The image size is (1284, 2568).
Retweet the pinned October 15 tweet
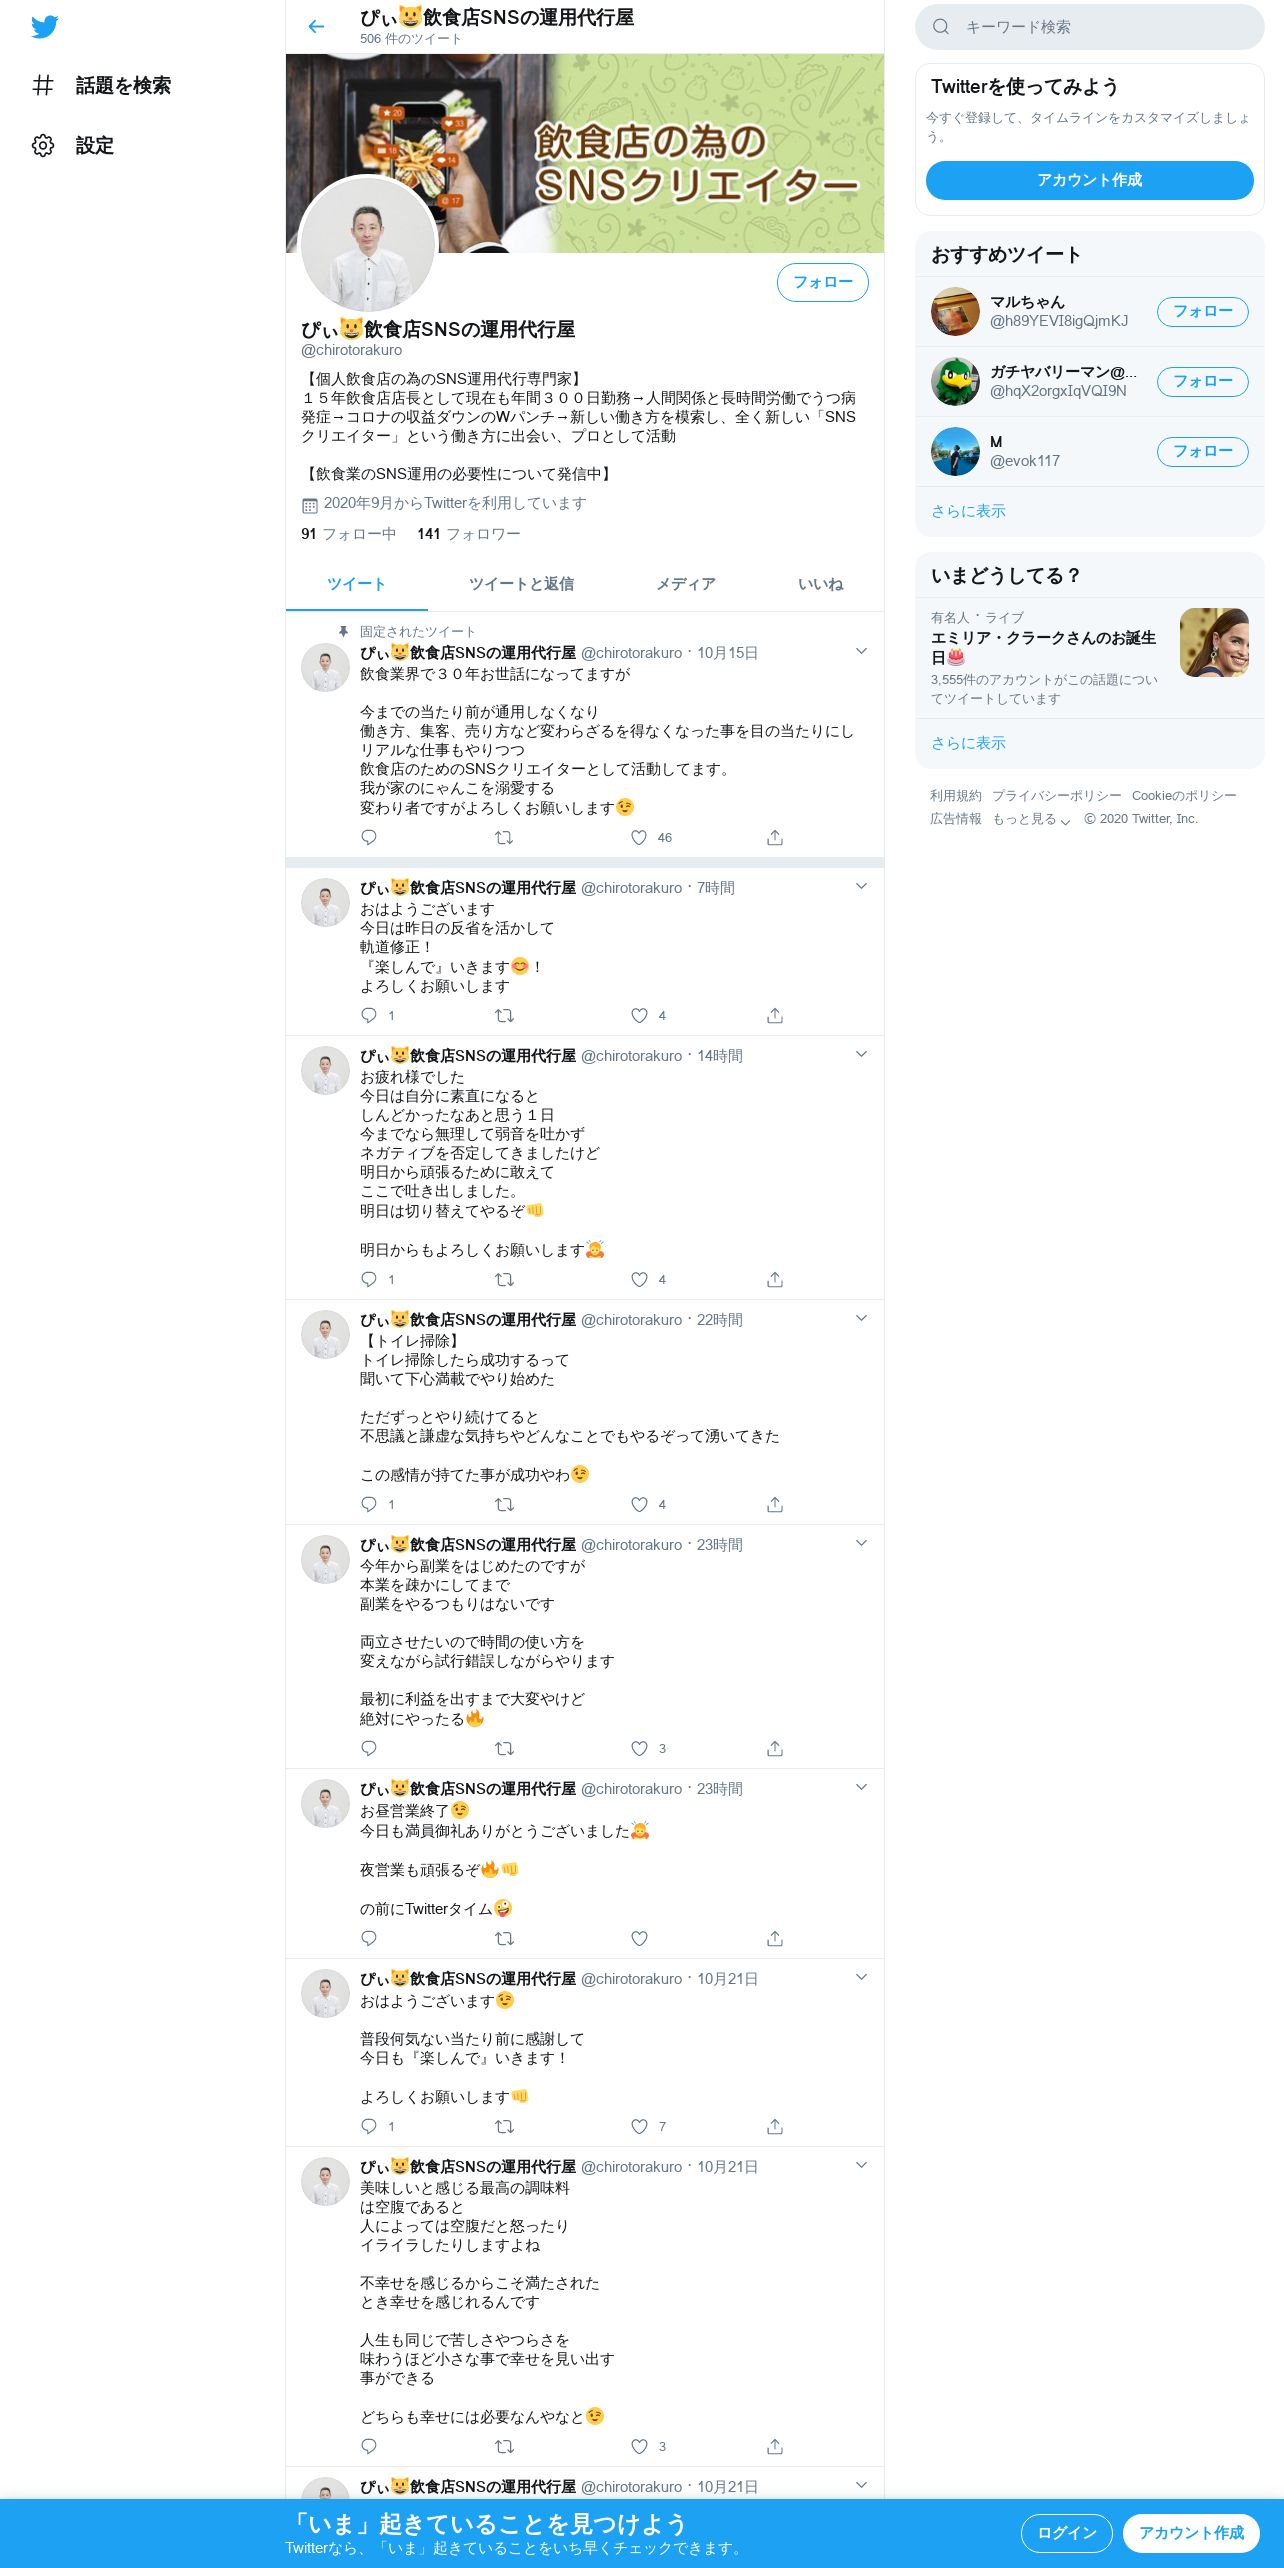point(504,838)
